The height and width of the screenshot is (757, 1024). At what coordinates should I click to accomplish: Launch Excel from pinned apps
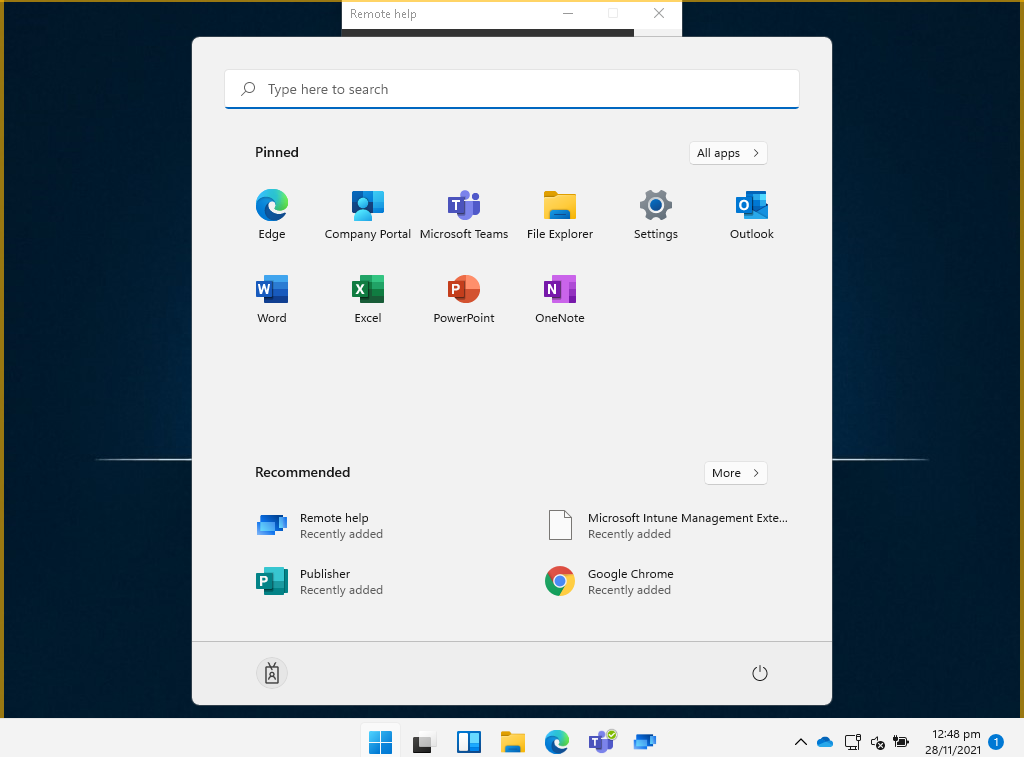coord(368,299)
